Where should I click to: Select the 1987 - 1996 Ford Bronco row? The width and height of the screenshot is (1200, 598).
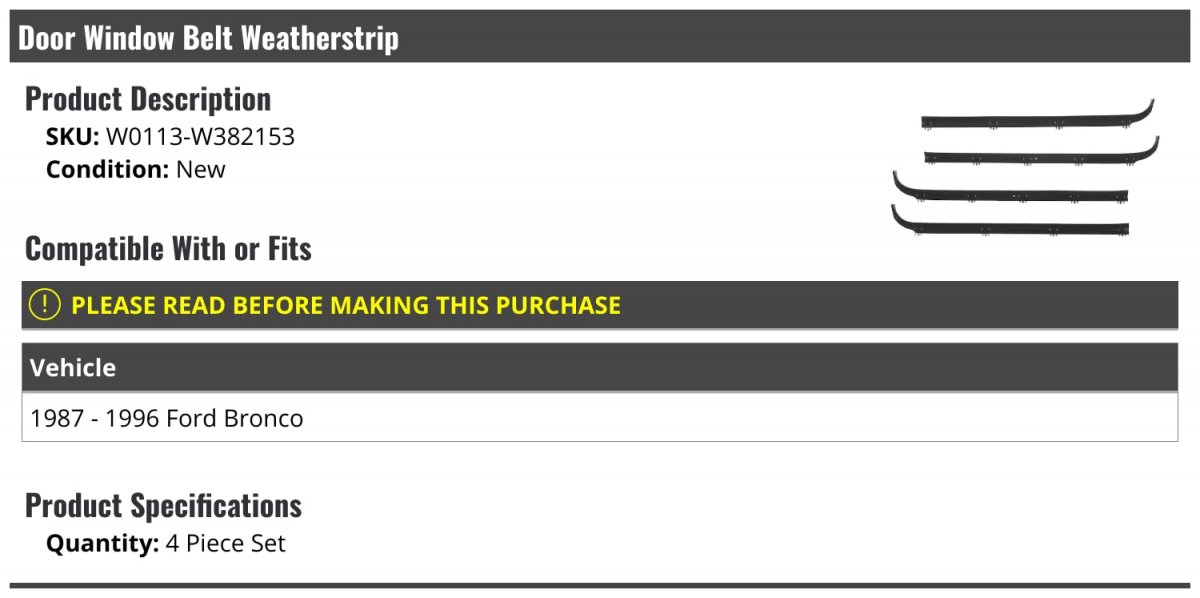point(600,417)
